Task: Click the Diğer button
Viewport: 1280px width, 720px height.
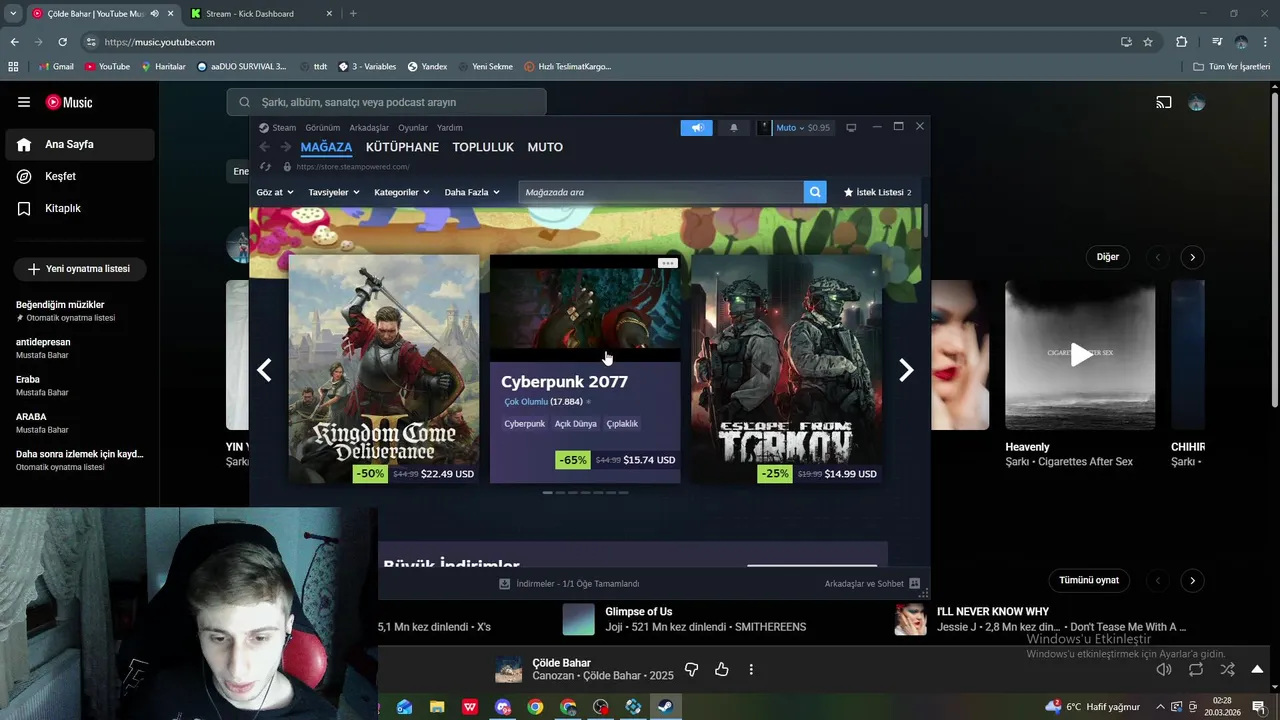Action: pyautogui.click(x=1108, y=257)
